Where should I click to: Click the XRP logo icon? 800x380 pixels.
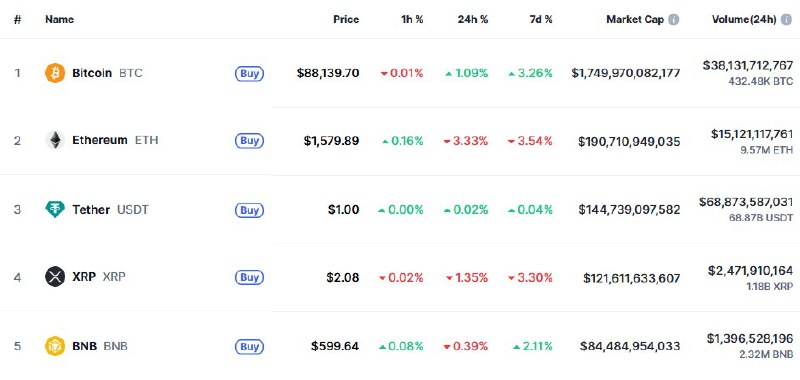tap(55, 277)
